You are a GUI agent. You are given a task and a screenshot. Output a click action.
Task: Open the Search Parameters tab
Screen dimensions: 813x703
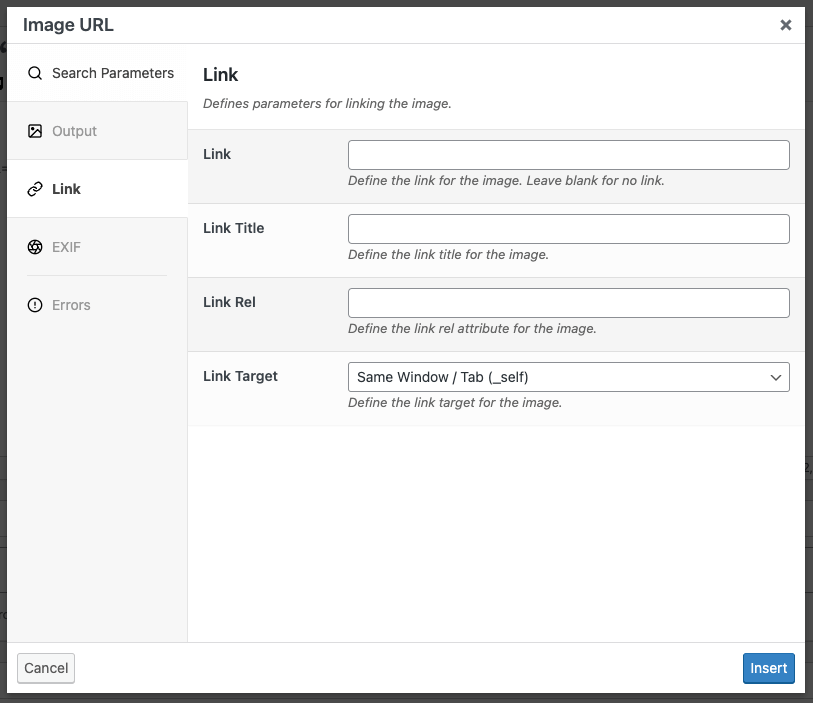coord(97,73)
